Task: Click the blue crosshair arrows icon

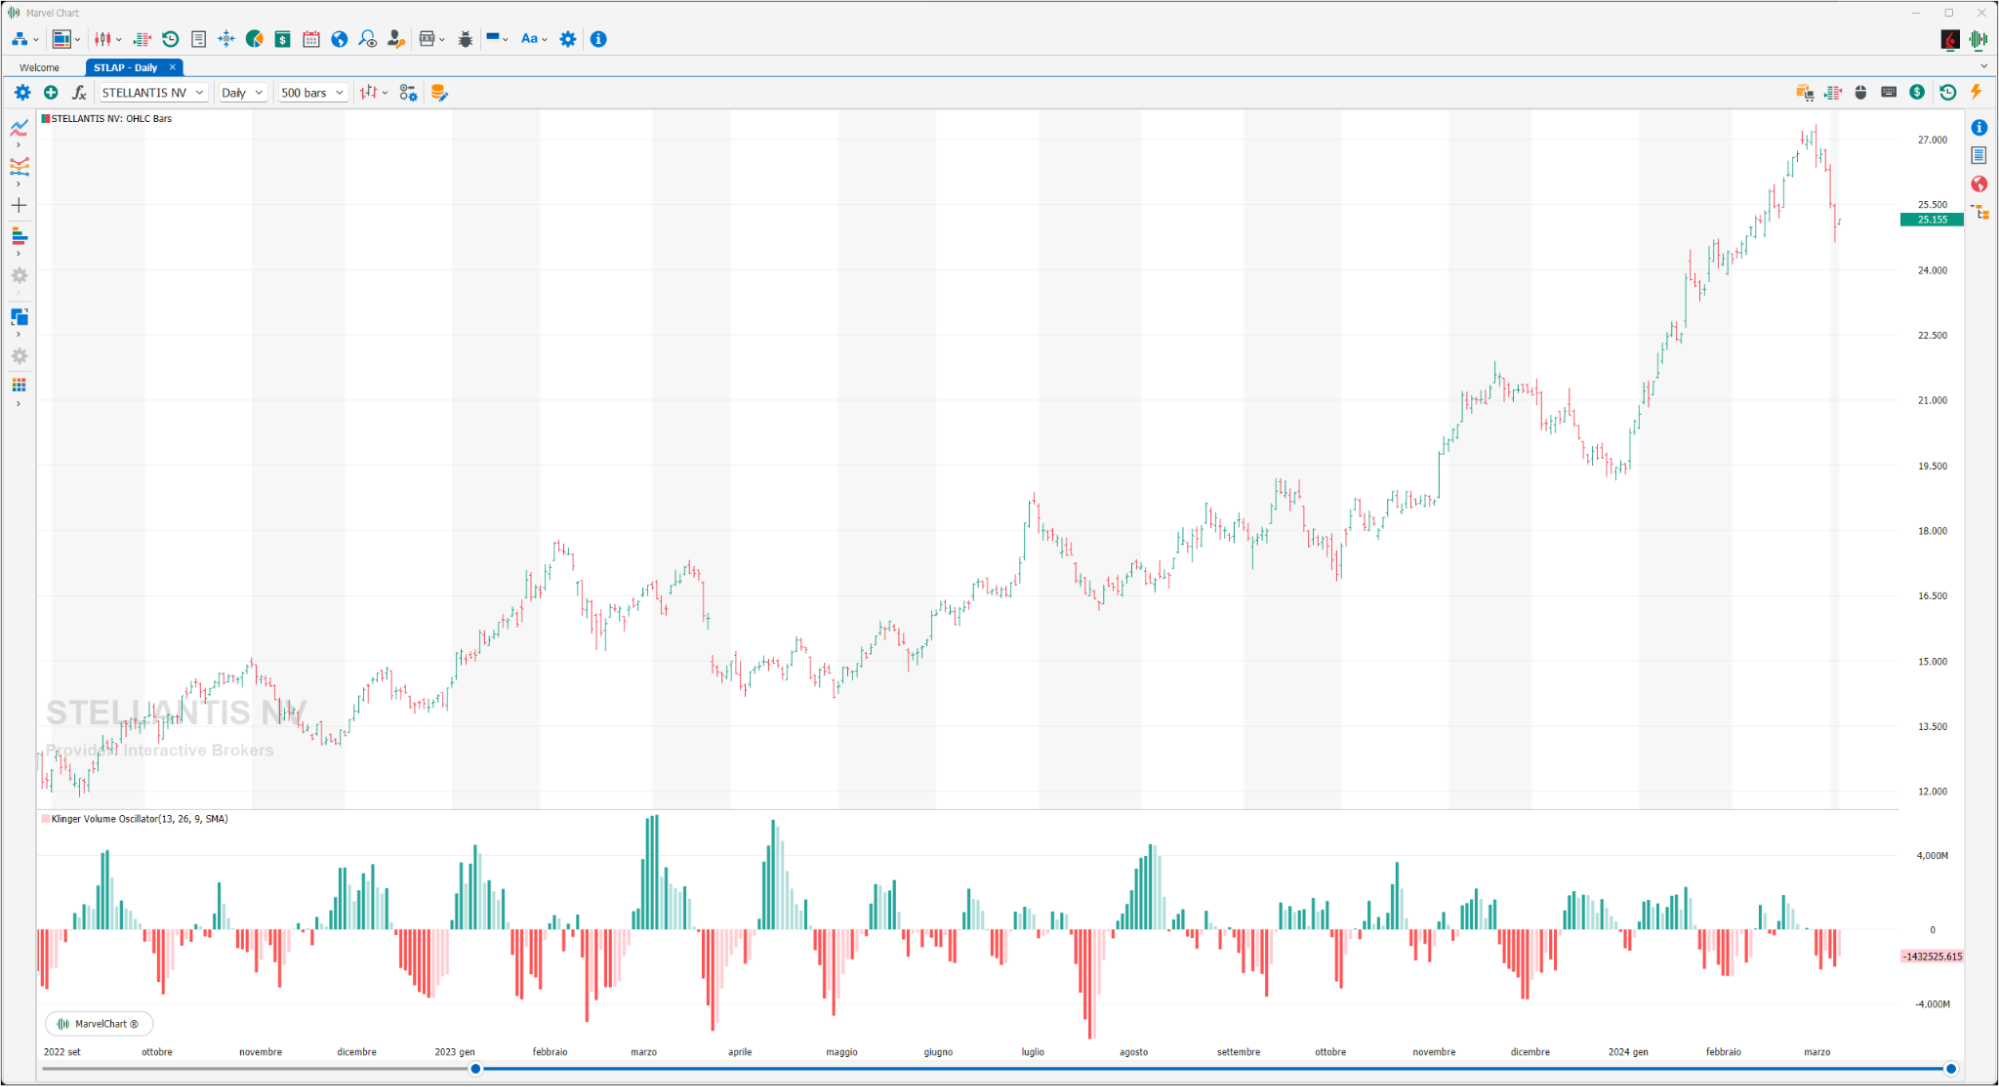Action: click(227, 39)
